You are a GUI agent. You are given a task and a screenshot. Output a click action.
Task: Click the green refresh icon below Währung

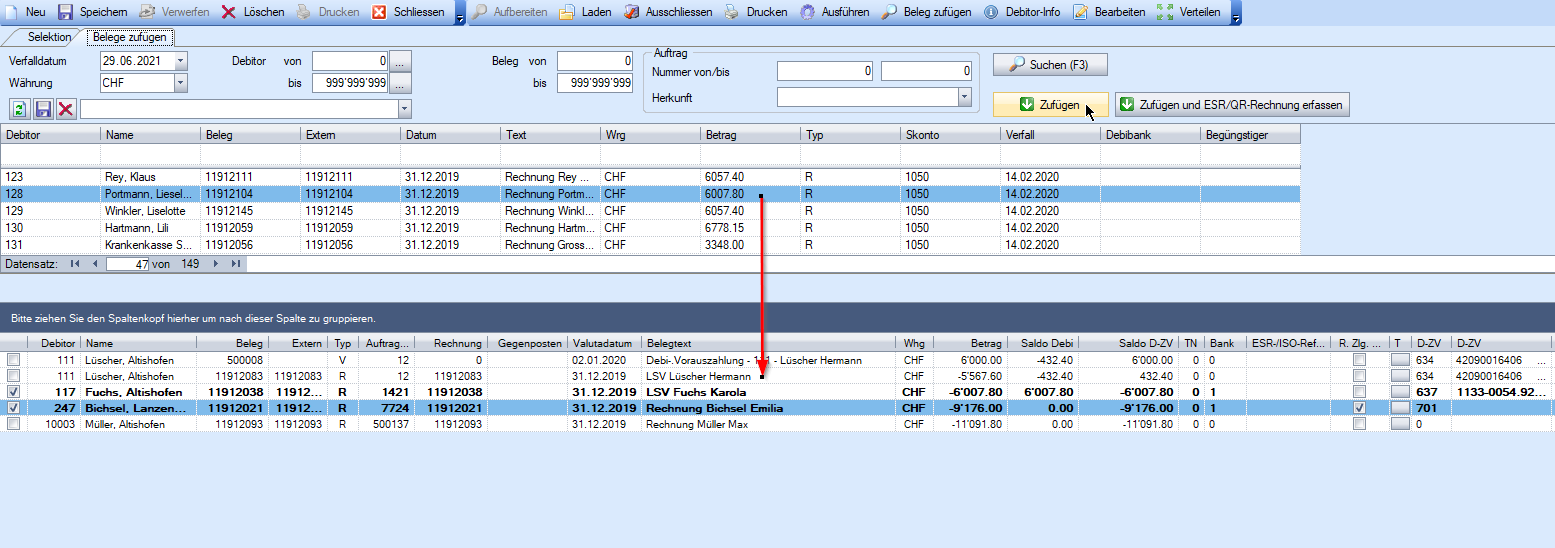coord(19,109)
